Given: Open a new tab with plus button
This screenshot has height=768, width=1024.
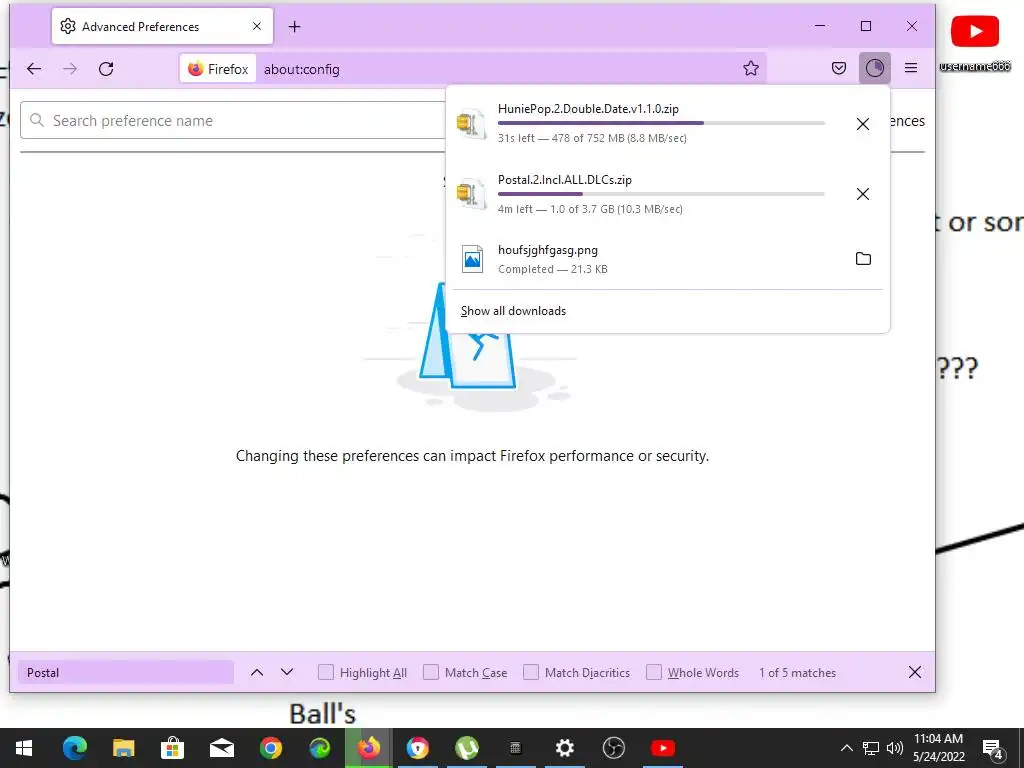Looking at the screenshot, I should (x=295, y=27).
